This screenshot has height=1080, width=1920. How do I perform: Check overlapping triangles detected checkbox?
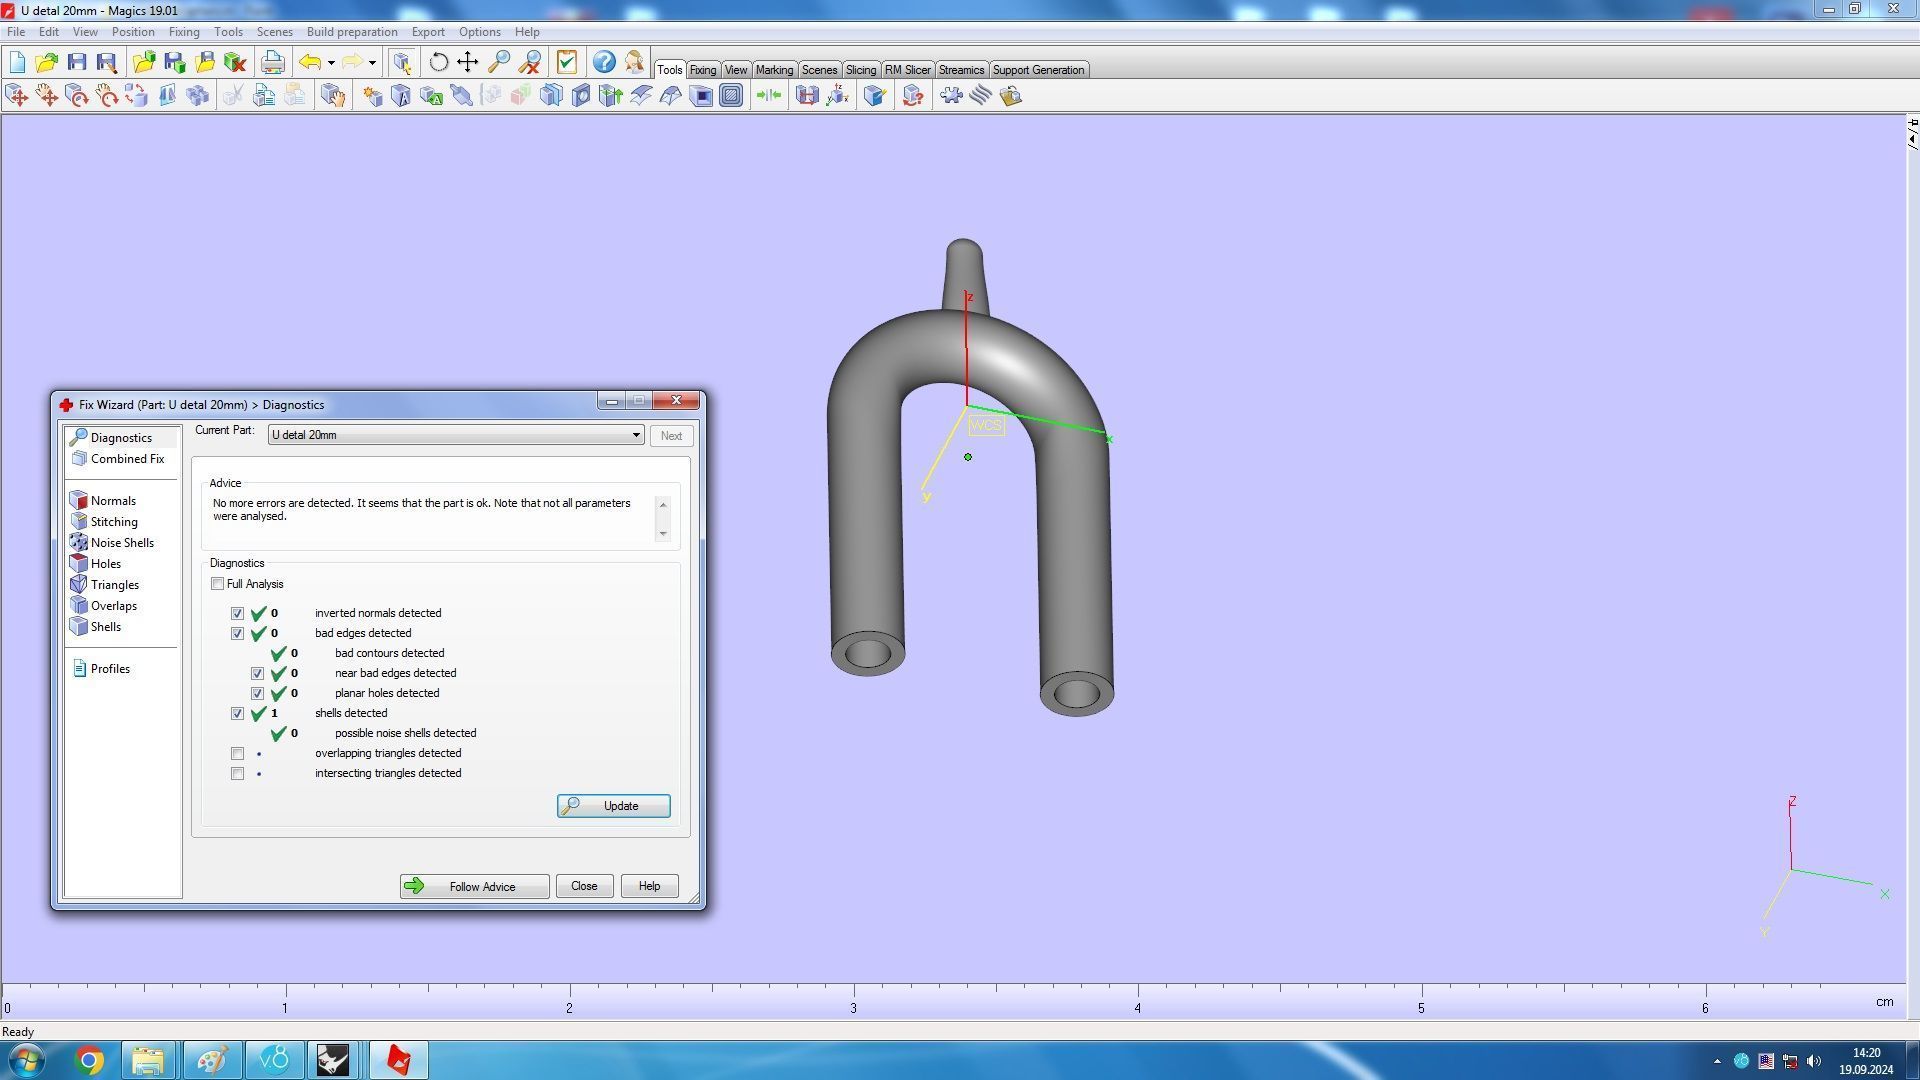pyautogui.click(x=238, y=754)
